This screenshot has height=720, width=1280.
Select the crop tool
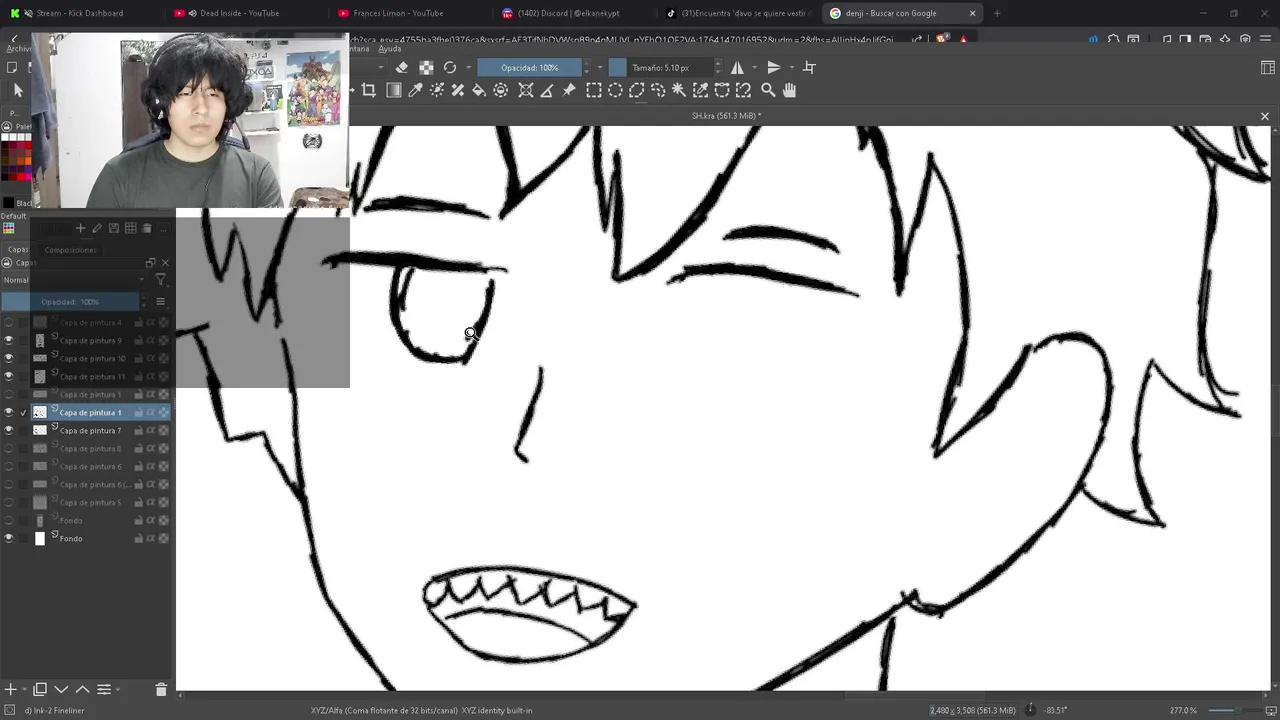coord(368,90)
